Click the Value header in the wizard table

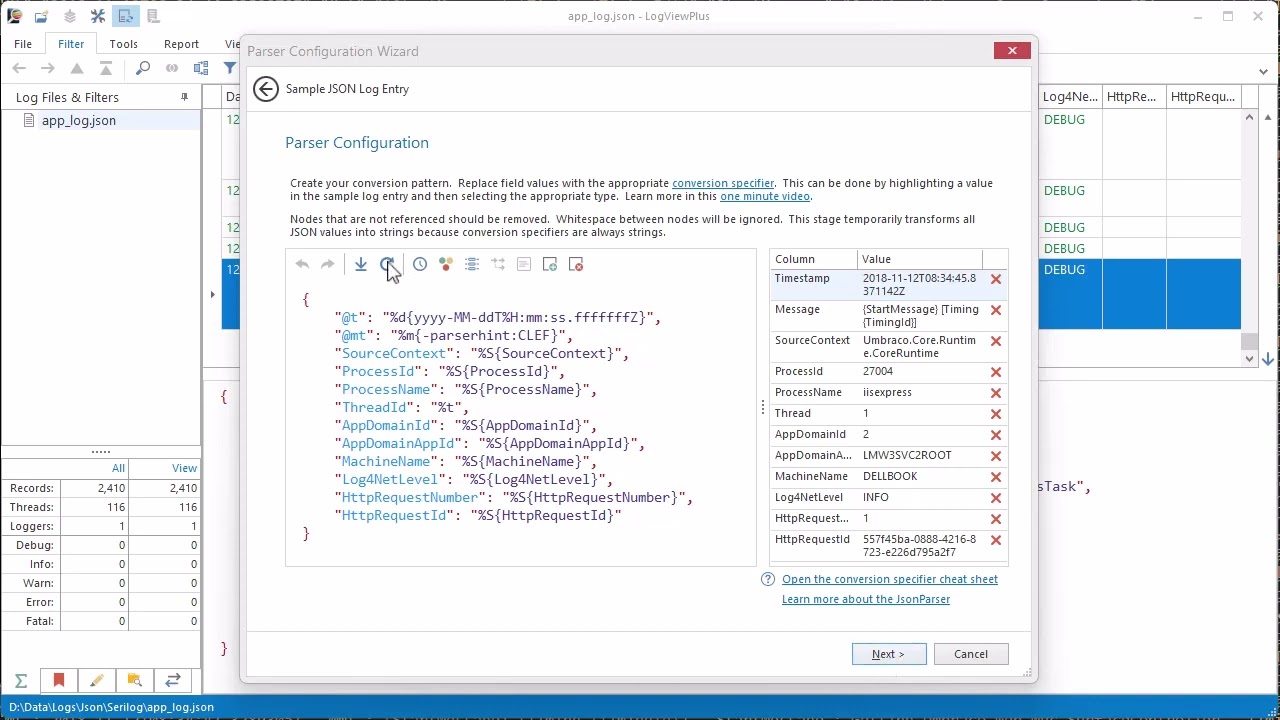click(x=920, y=259)
